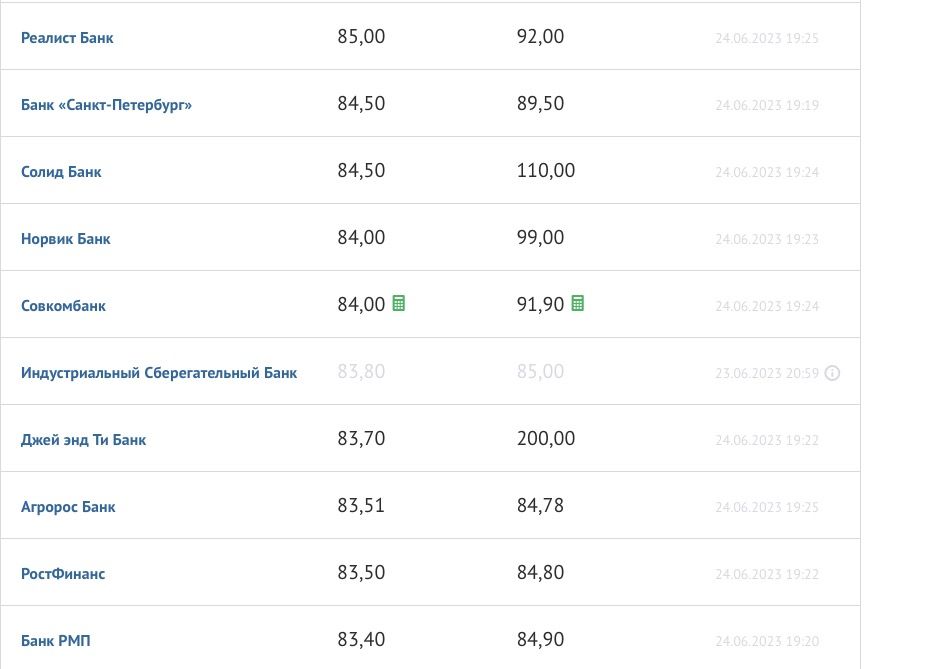Image resolution: width=934 pixels, height=669 pixels.
Task: Click the calculator icon beside Sovcombank's 84,00 rate
Action: pyautogui.click(x=399, y=304)
